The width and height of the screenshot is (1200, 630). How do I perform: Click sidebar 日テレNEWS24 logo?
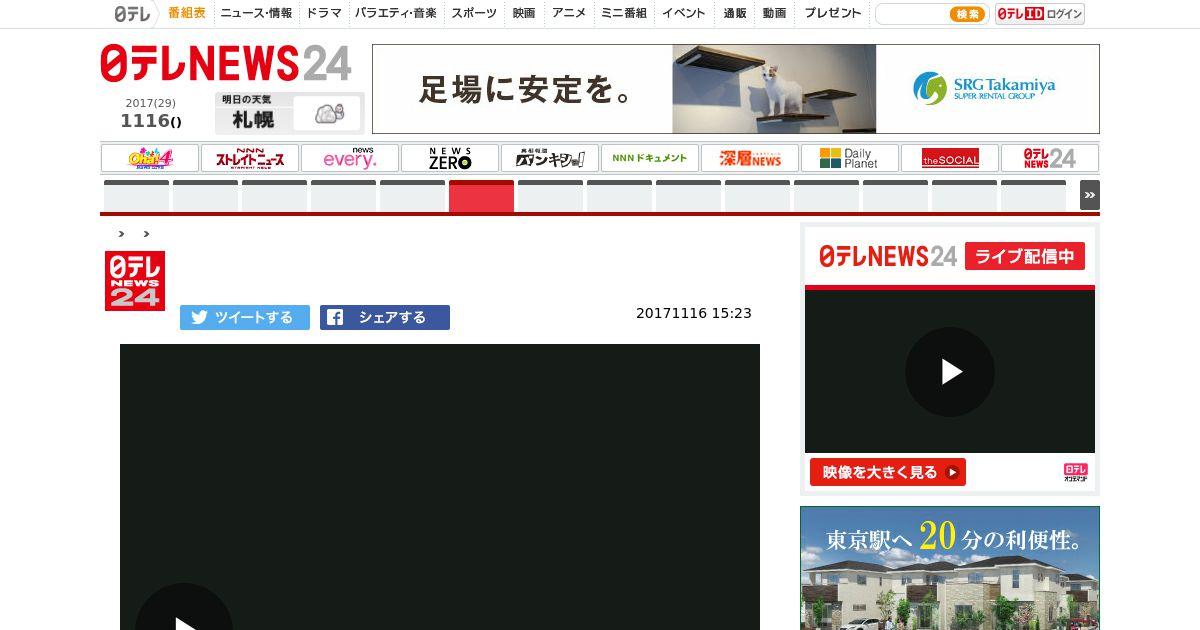click(888, 256)
